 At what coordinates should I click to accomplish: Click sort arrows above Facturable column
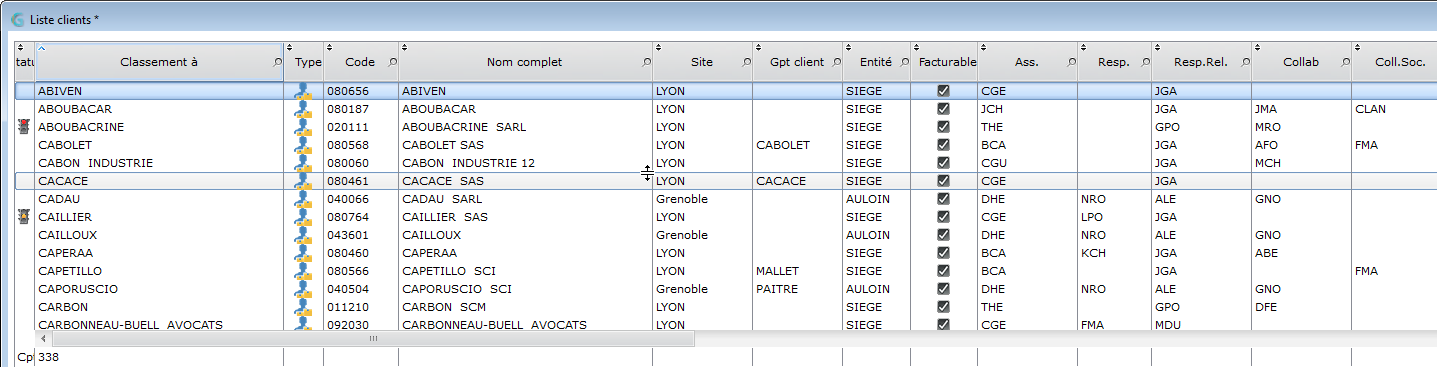click(x=915, y=47)
